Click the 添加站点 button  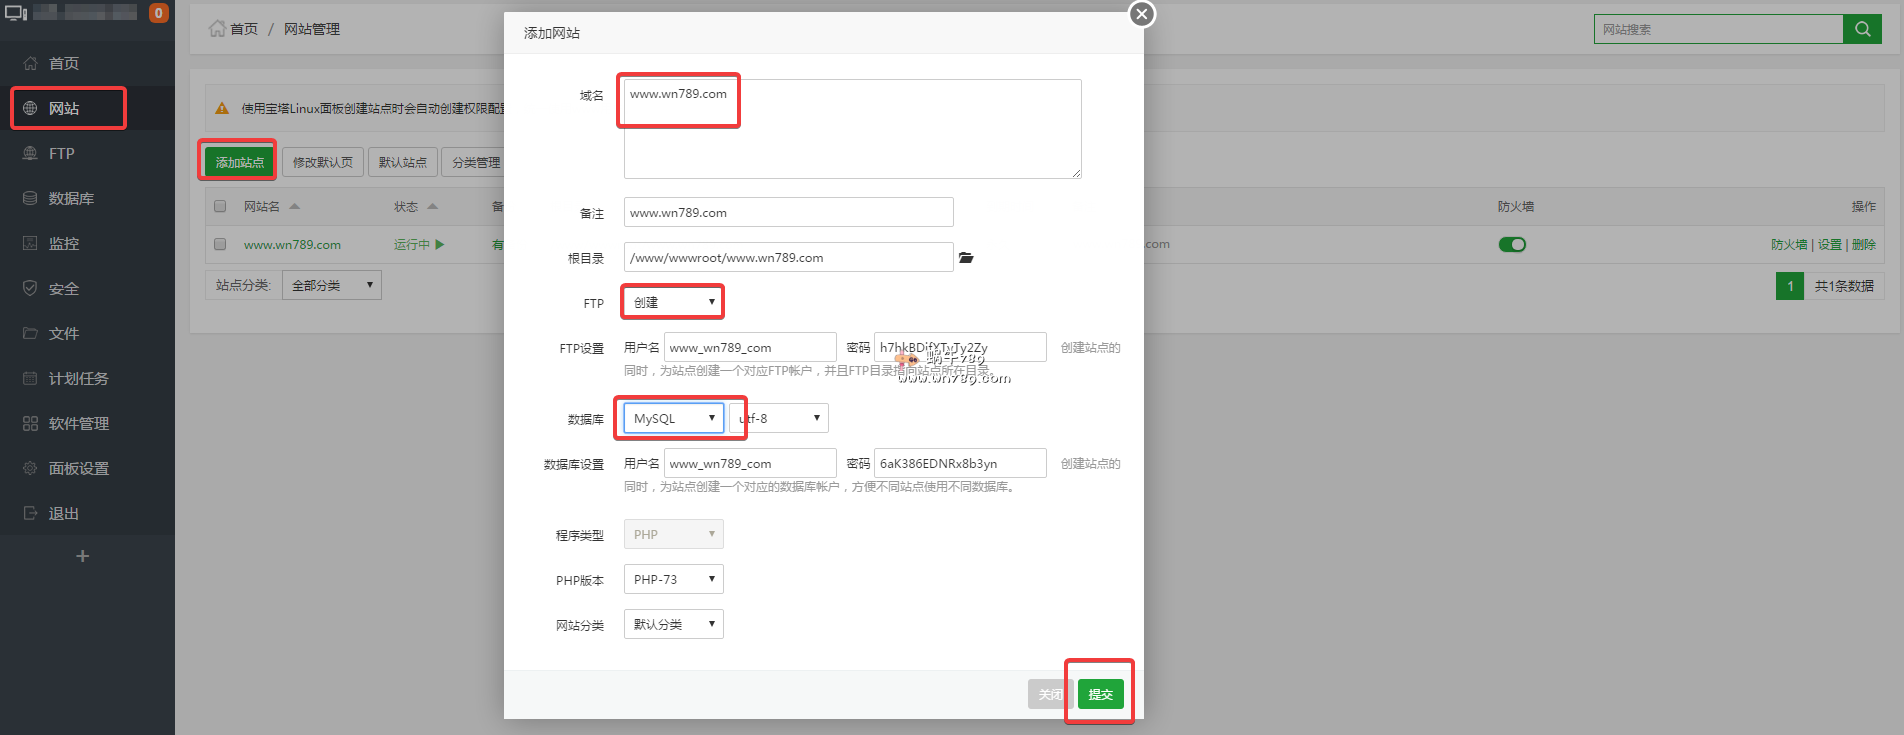tap(239, 162)
